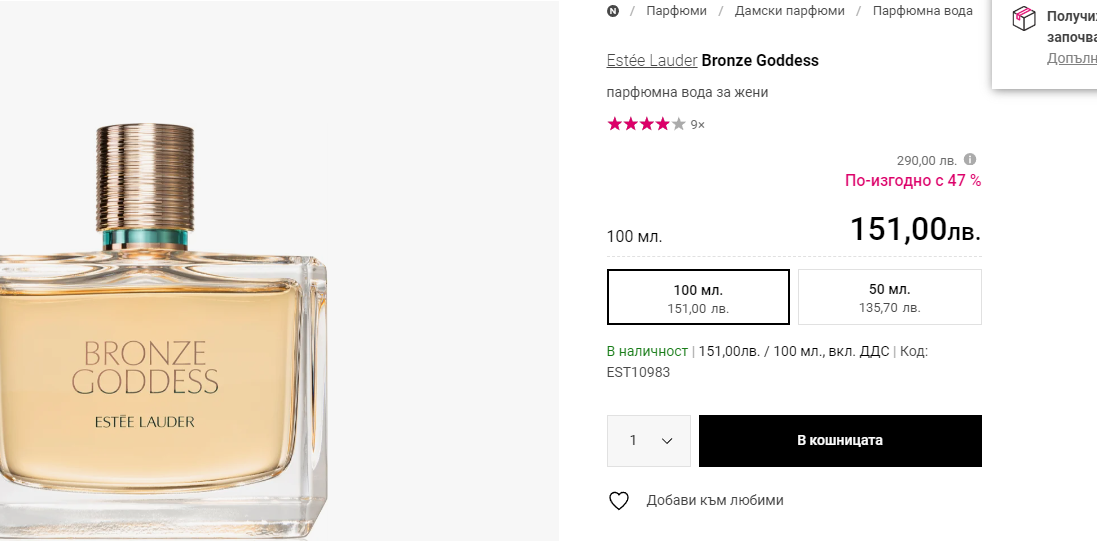The width and height of the screenshot is (1097, 541).
Task: Go to Парфюми breadcrumb category
Action: click(x=676, y=11)
